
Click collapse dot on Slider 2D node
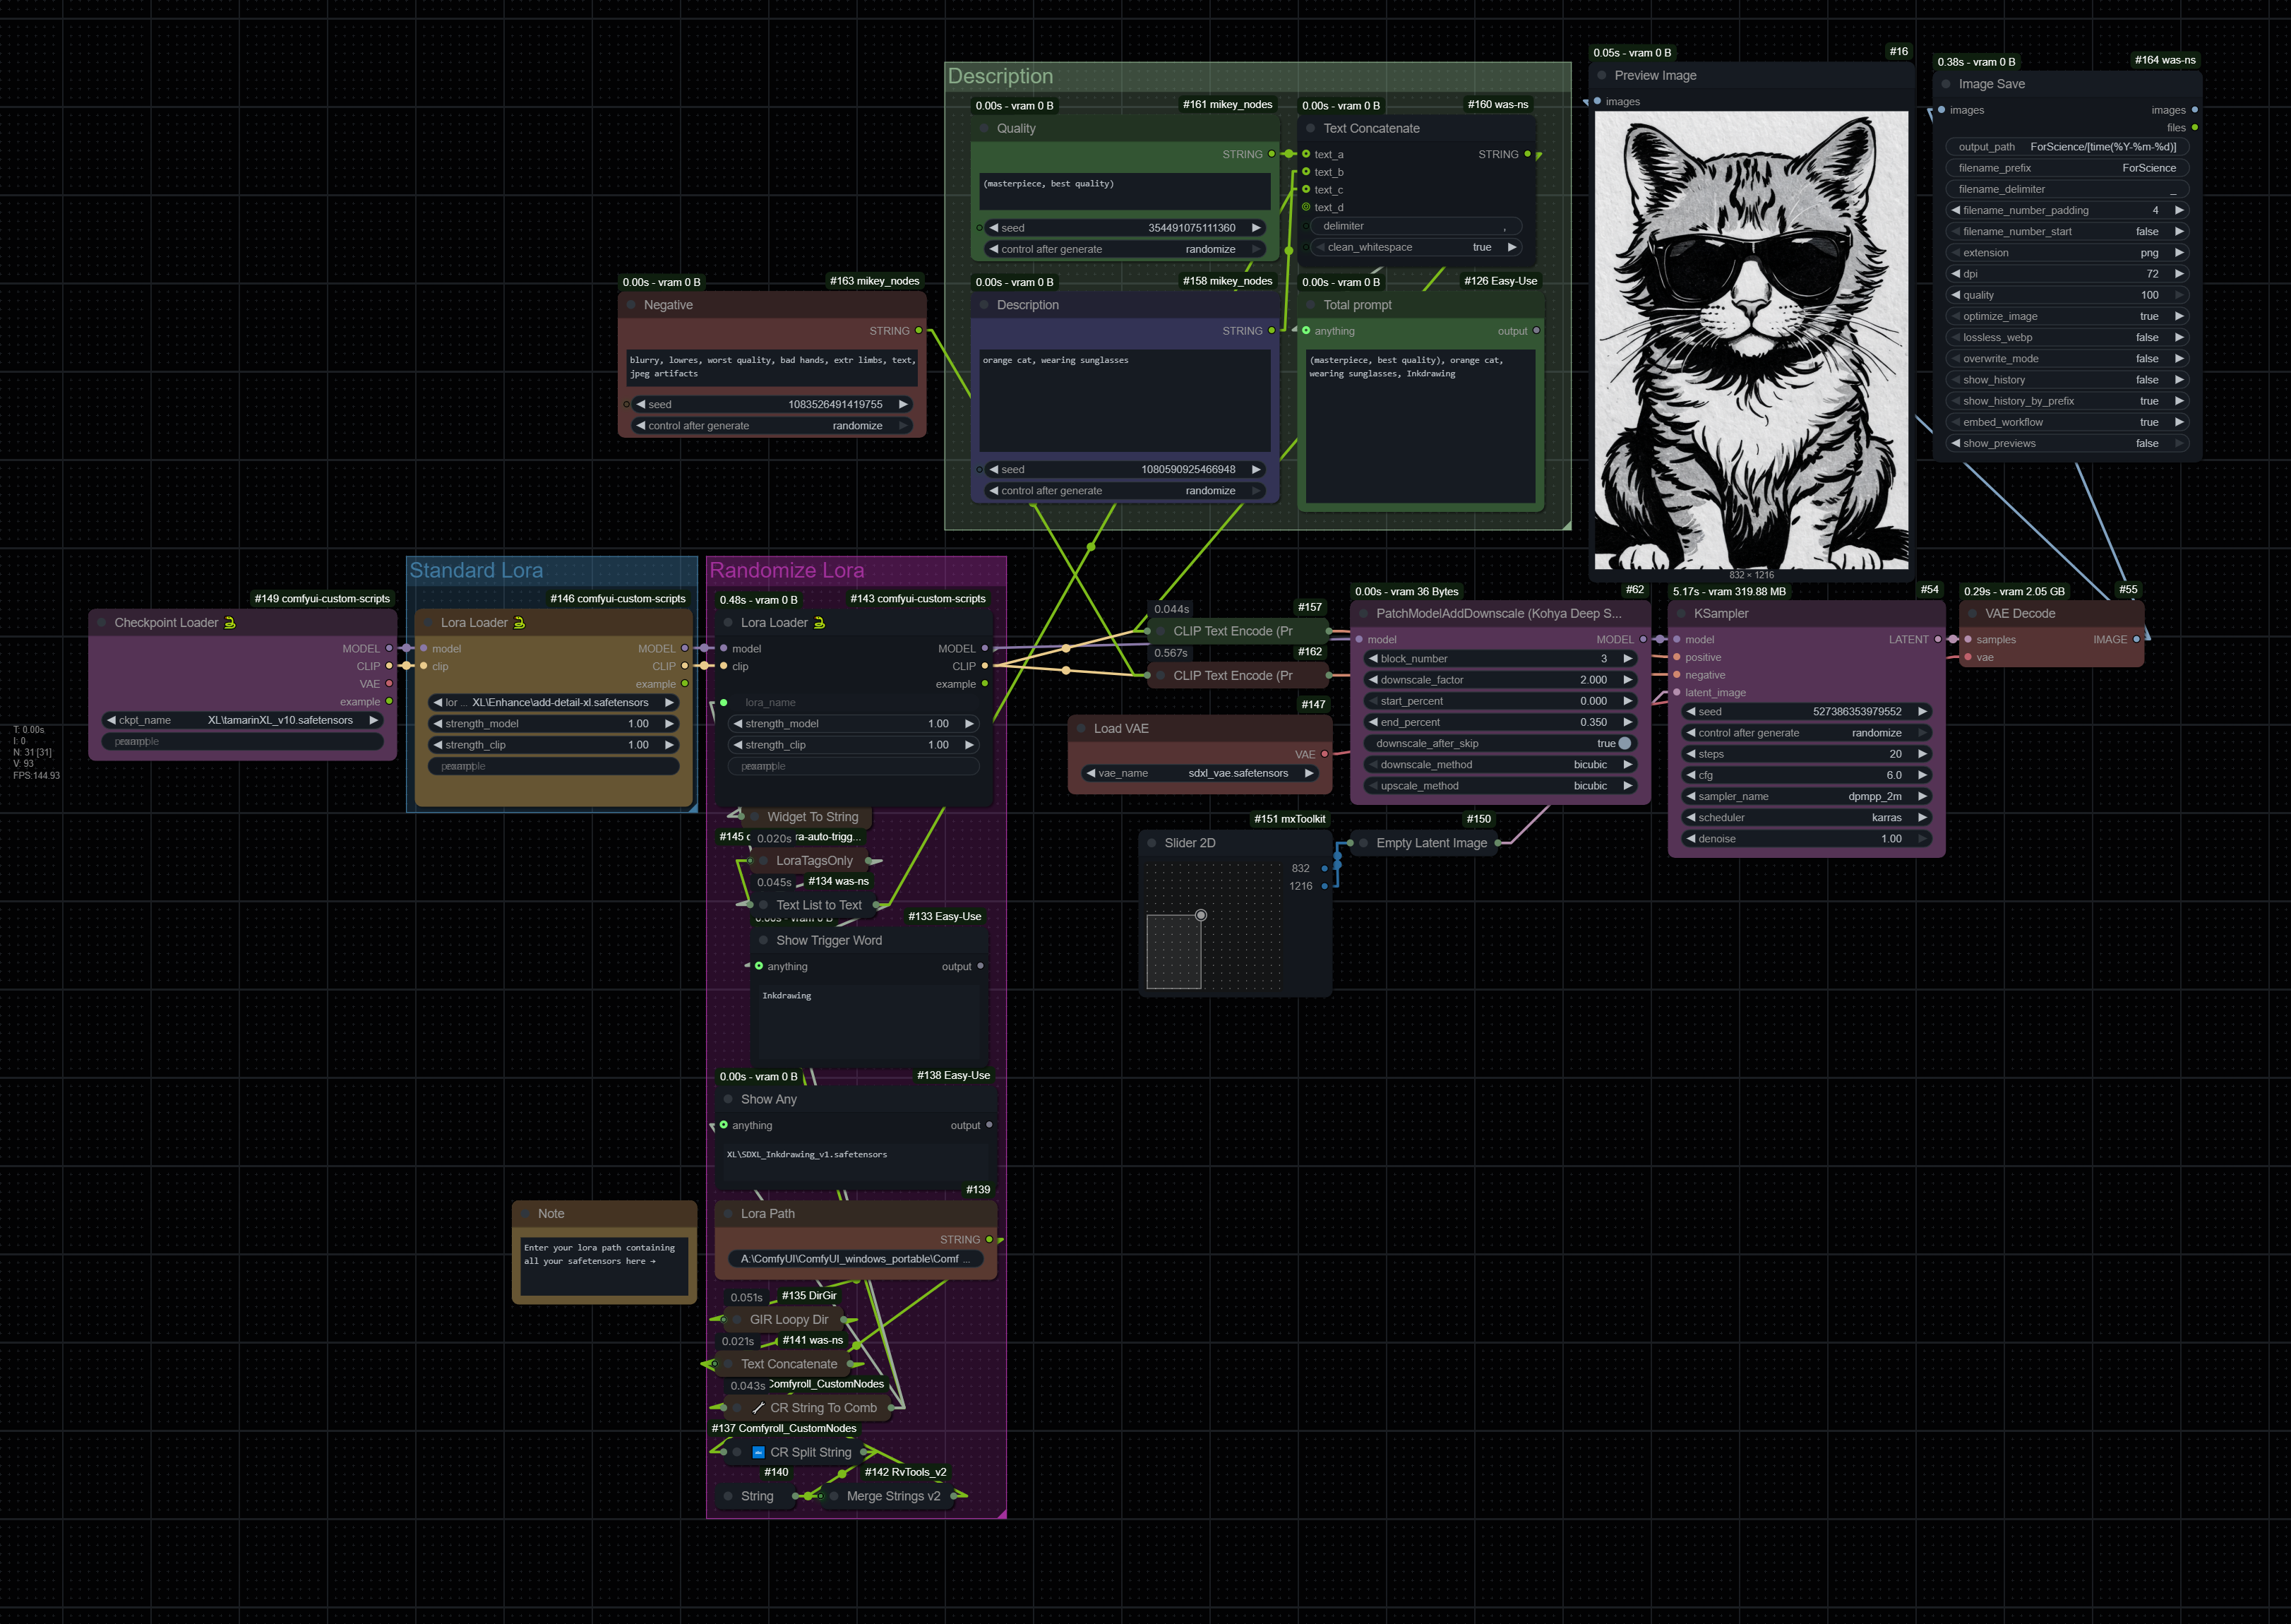1152,843
